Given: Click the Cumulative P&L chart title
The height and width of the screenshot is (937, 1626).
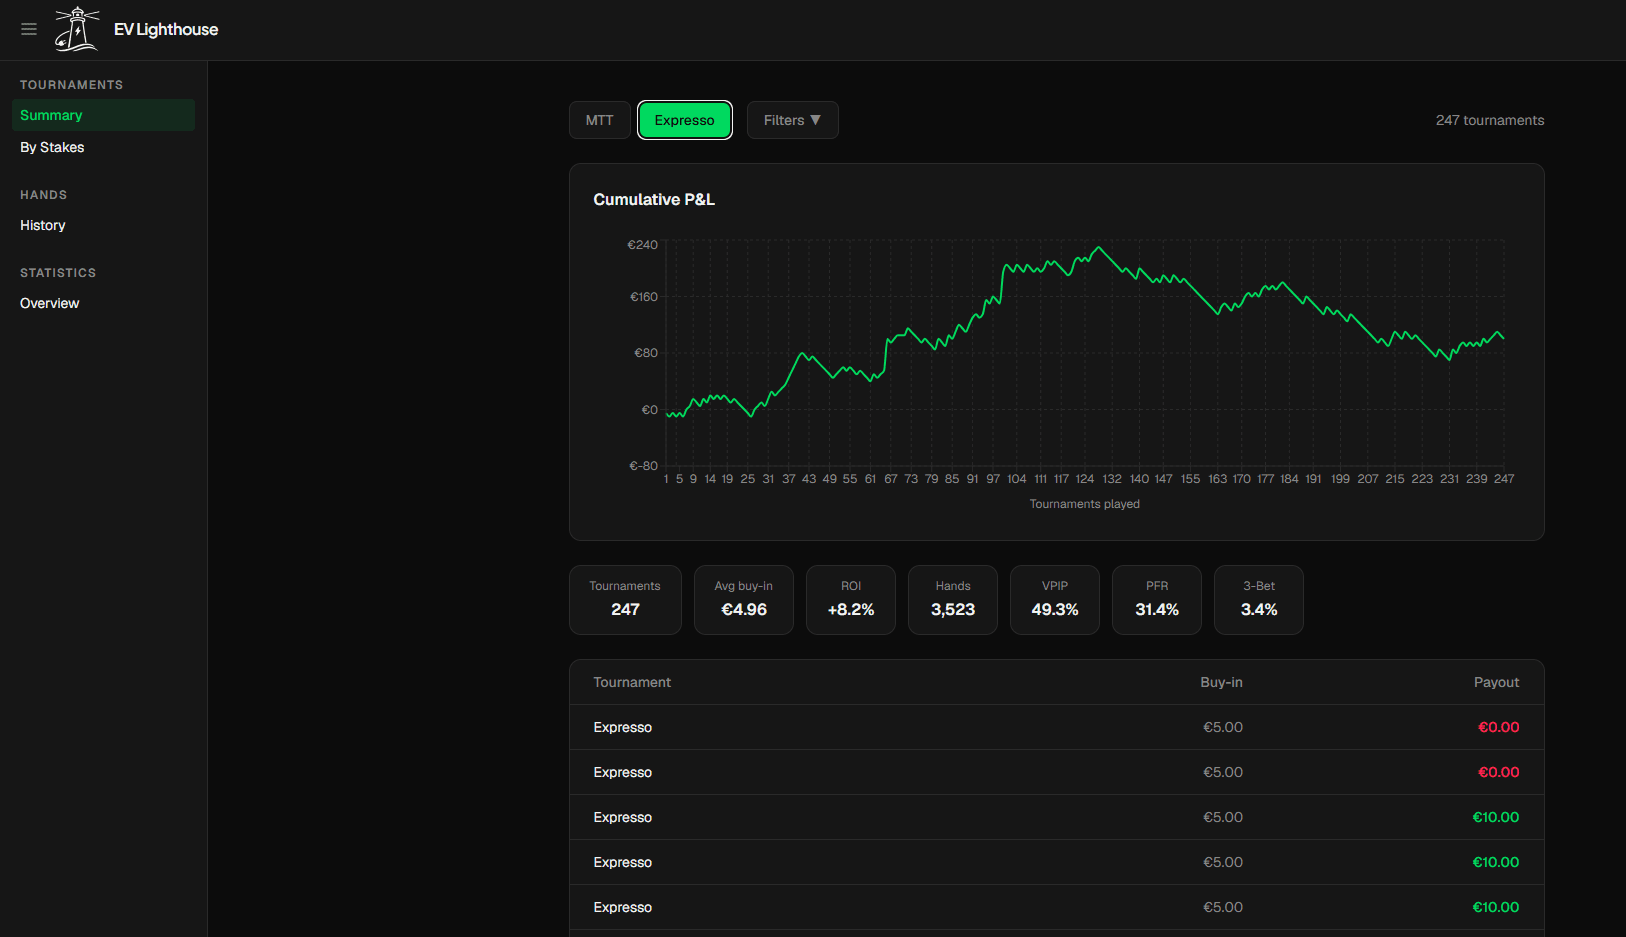Looking at the screenshot, I should (x=654, y=200).
